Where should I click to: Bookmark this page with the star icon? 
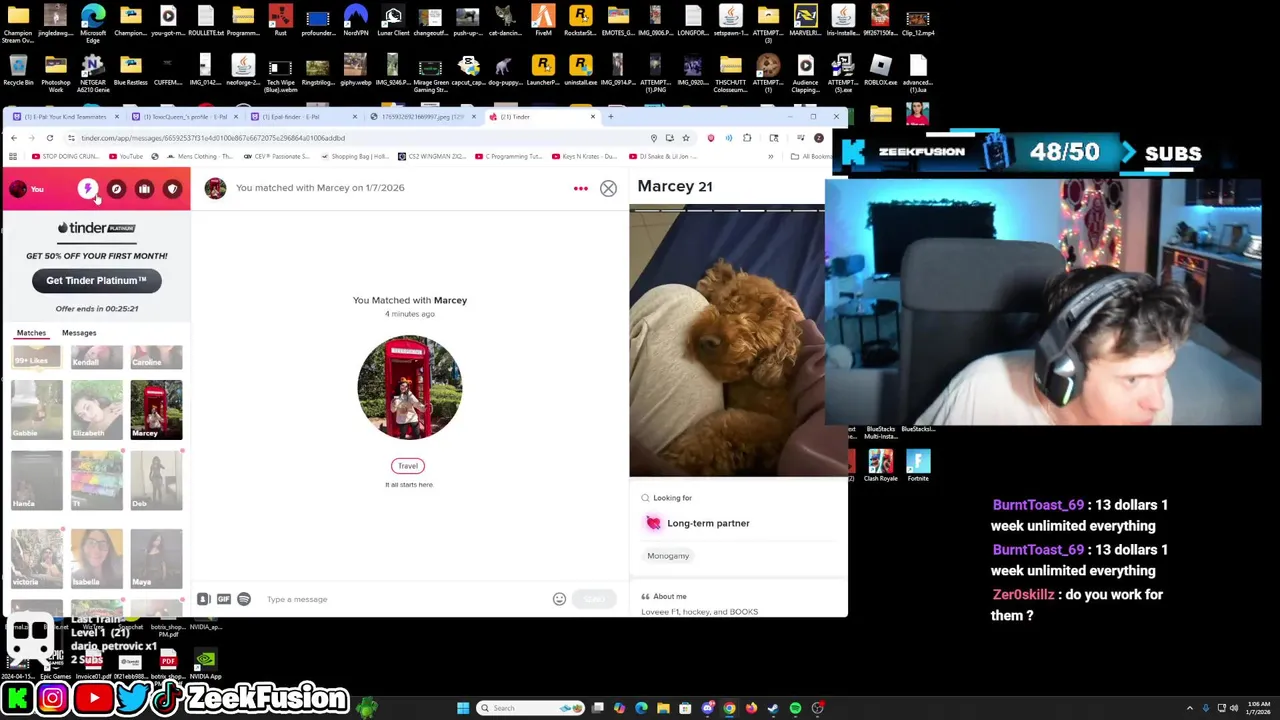(x=685, y=138)
